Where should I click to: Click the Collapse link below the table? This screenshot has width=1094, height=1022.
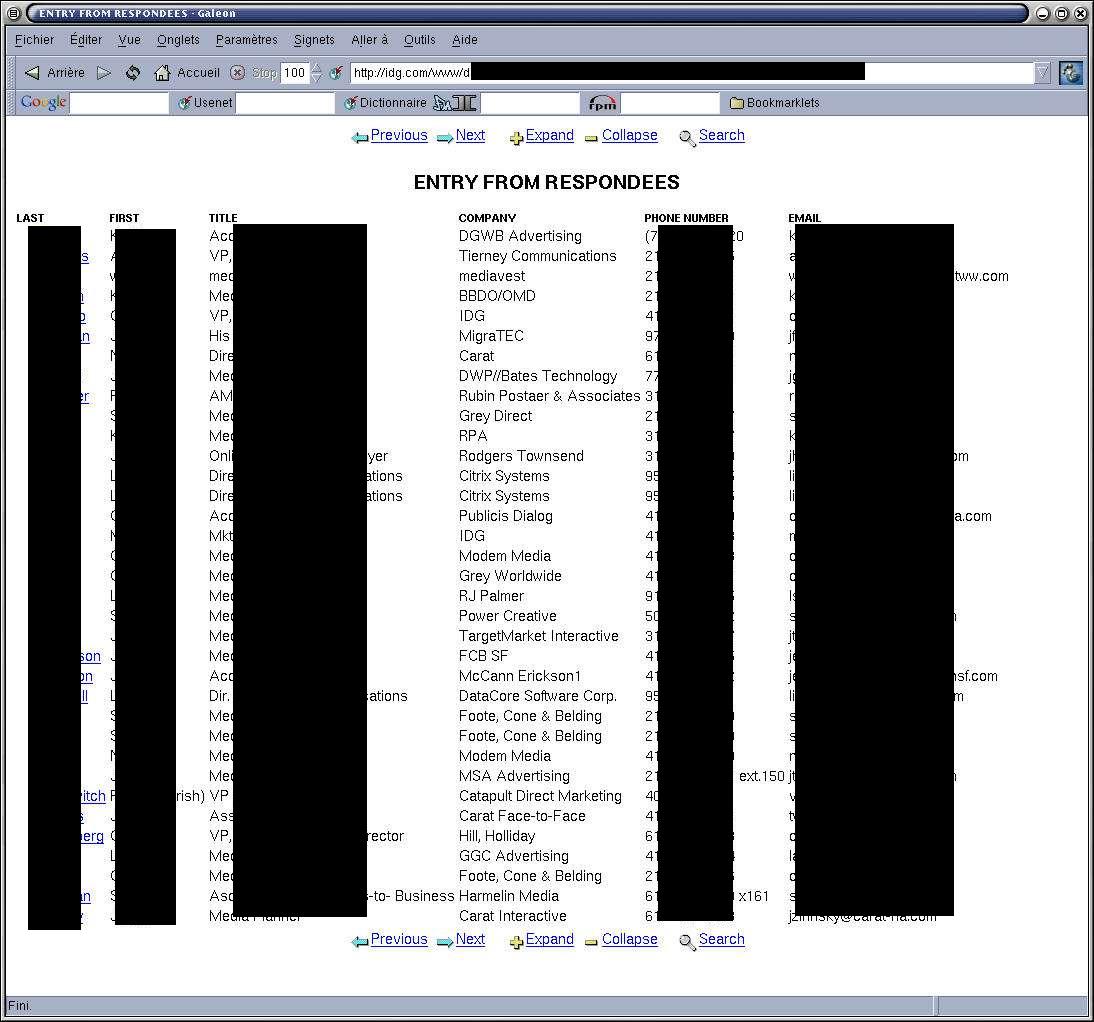click(629, 939)
